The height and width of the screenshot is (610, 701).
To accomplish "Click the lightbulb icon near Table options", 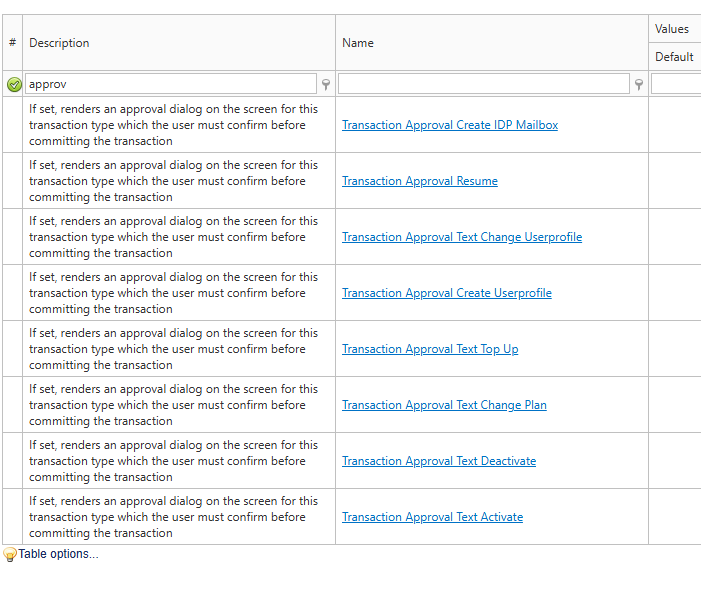I will coord(10,554).
